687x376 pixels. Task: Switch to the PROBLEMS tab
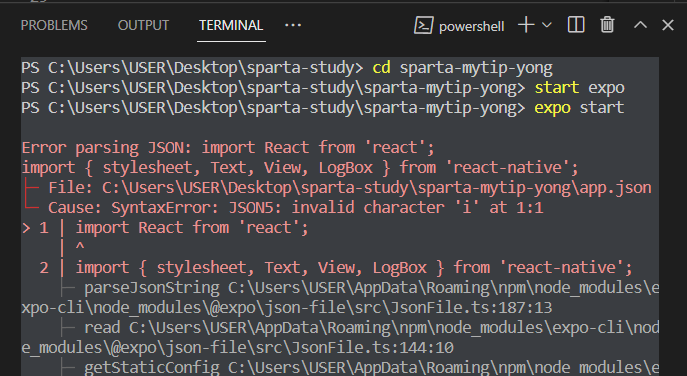point(54,25)
